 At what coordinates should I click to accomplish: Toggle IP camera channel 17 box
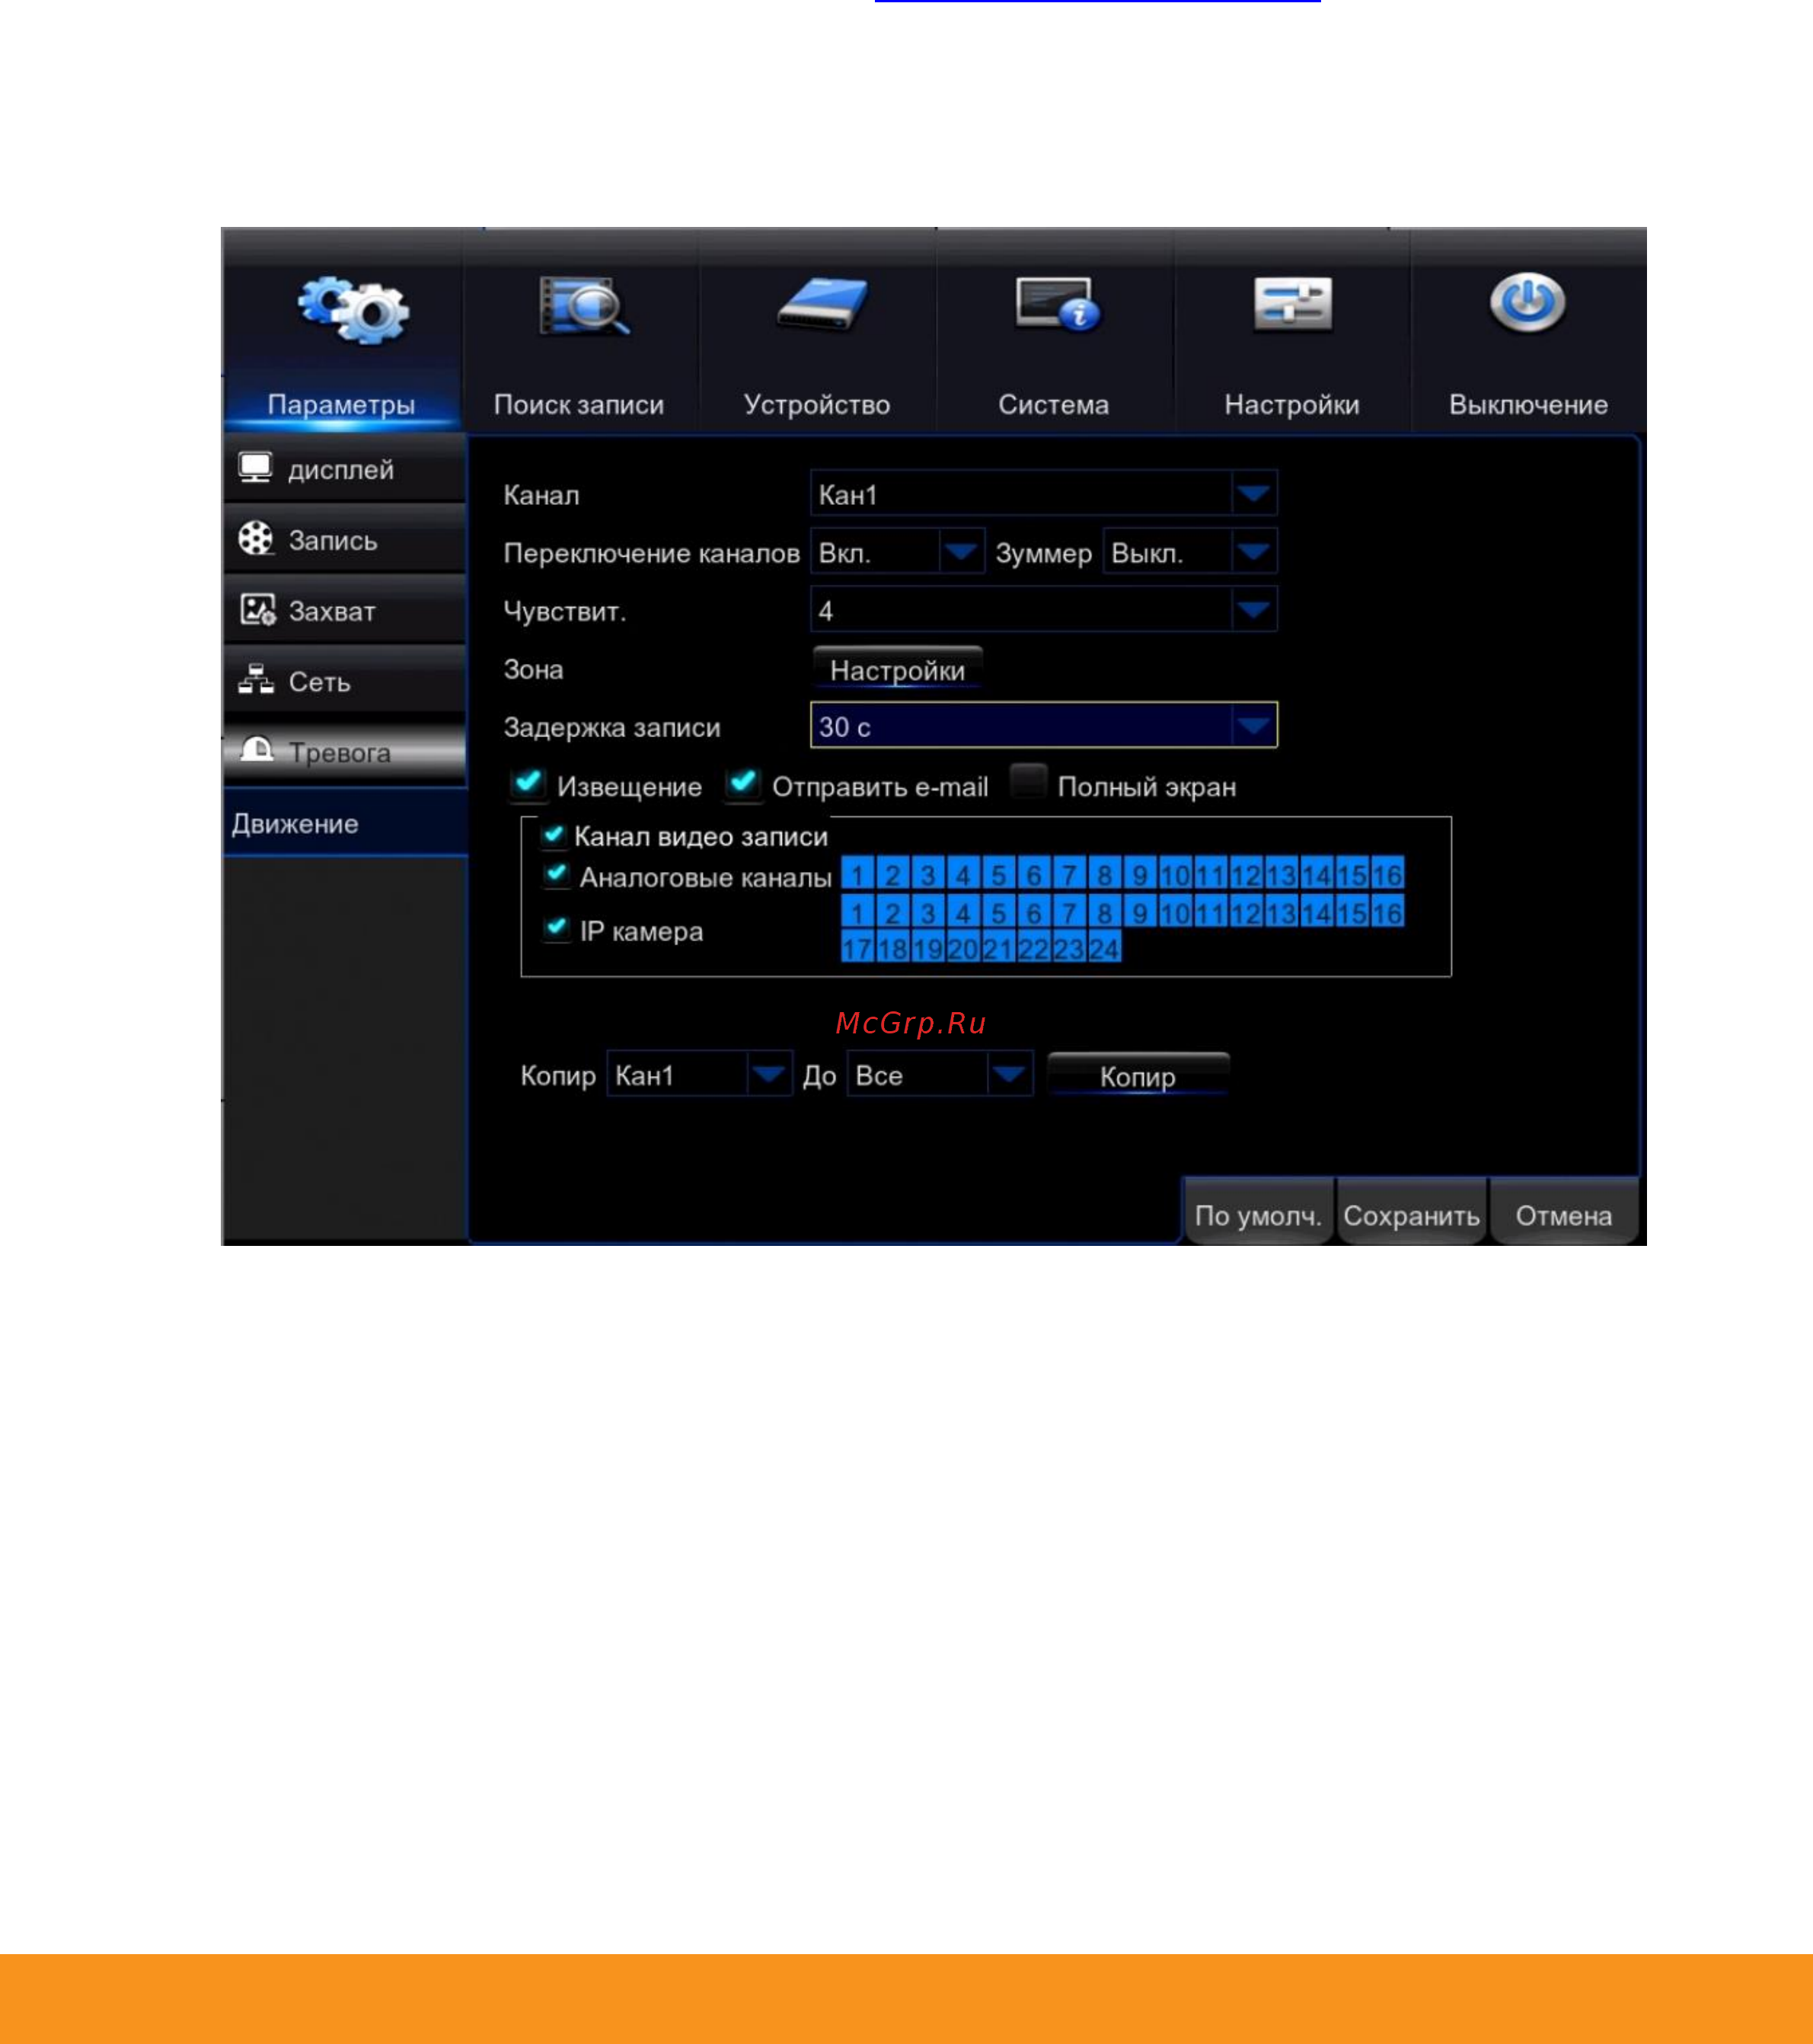pyautogui.click(x=857, y=947)
